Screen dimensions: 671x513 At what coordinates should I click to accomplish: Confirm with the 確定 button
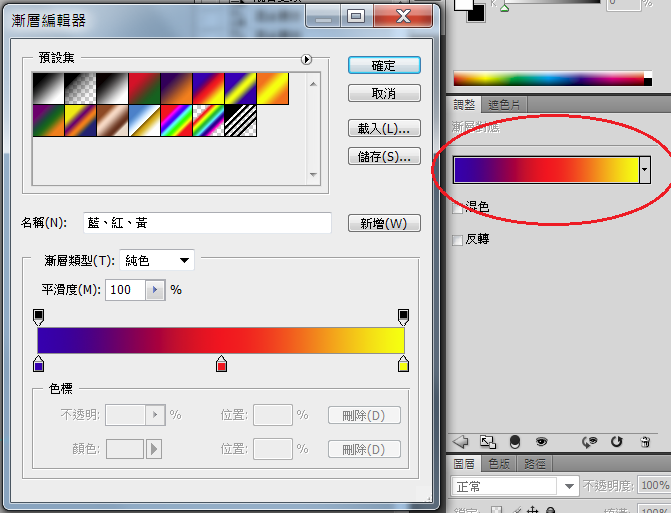coord(384,65)
